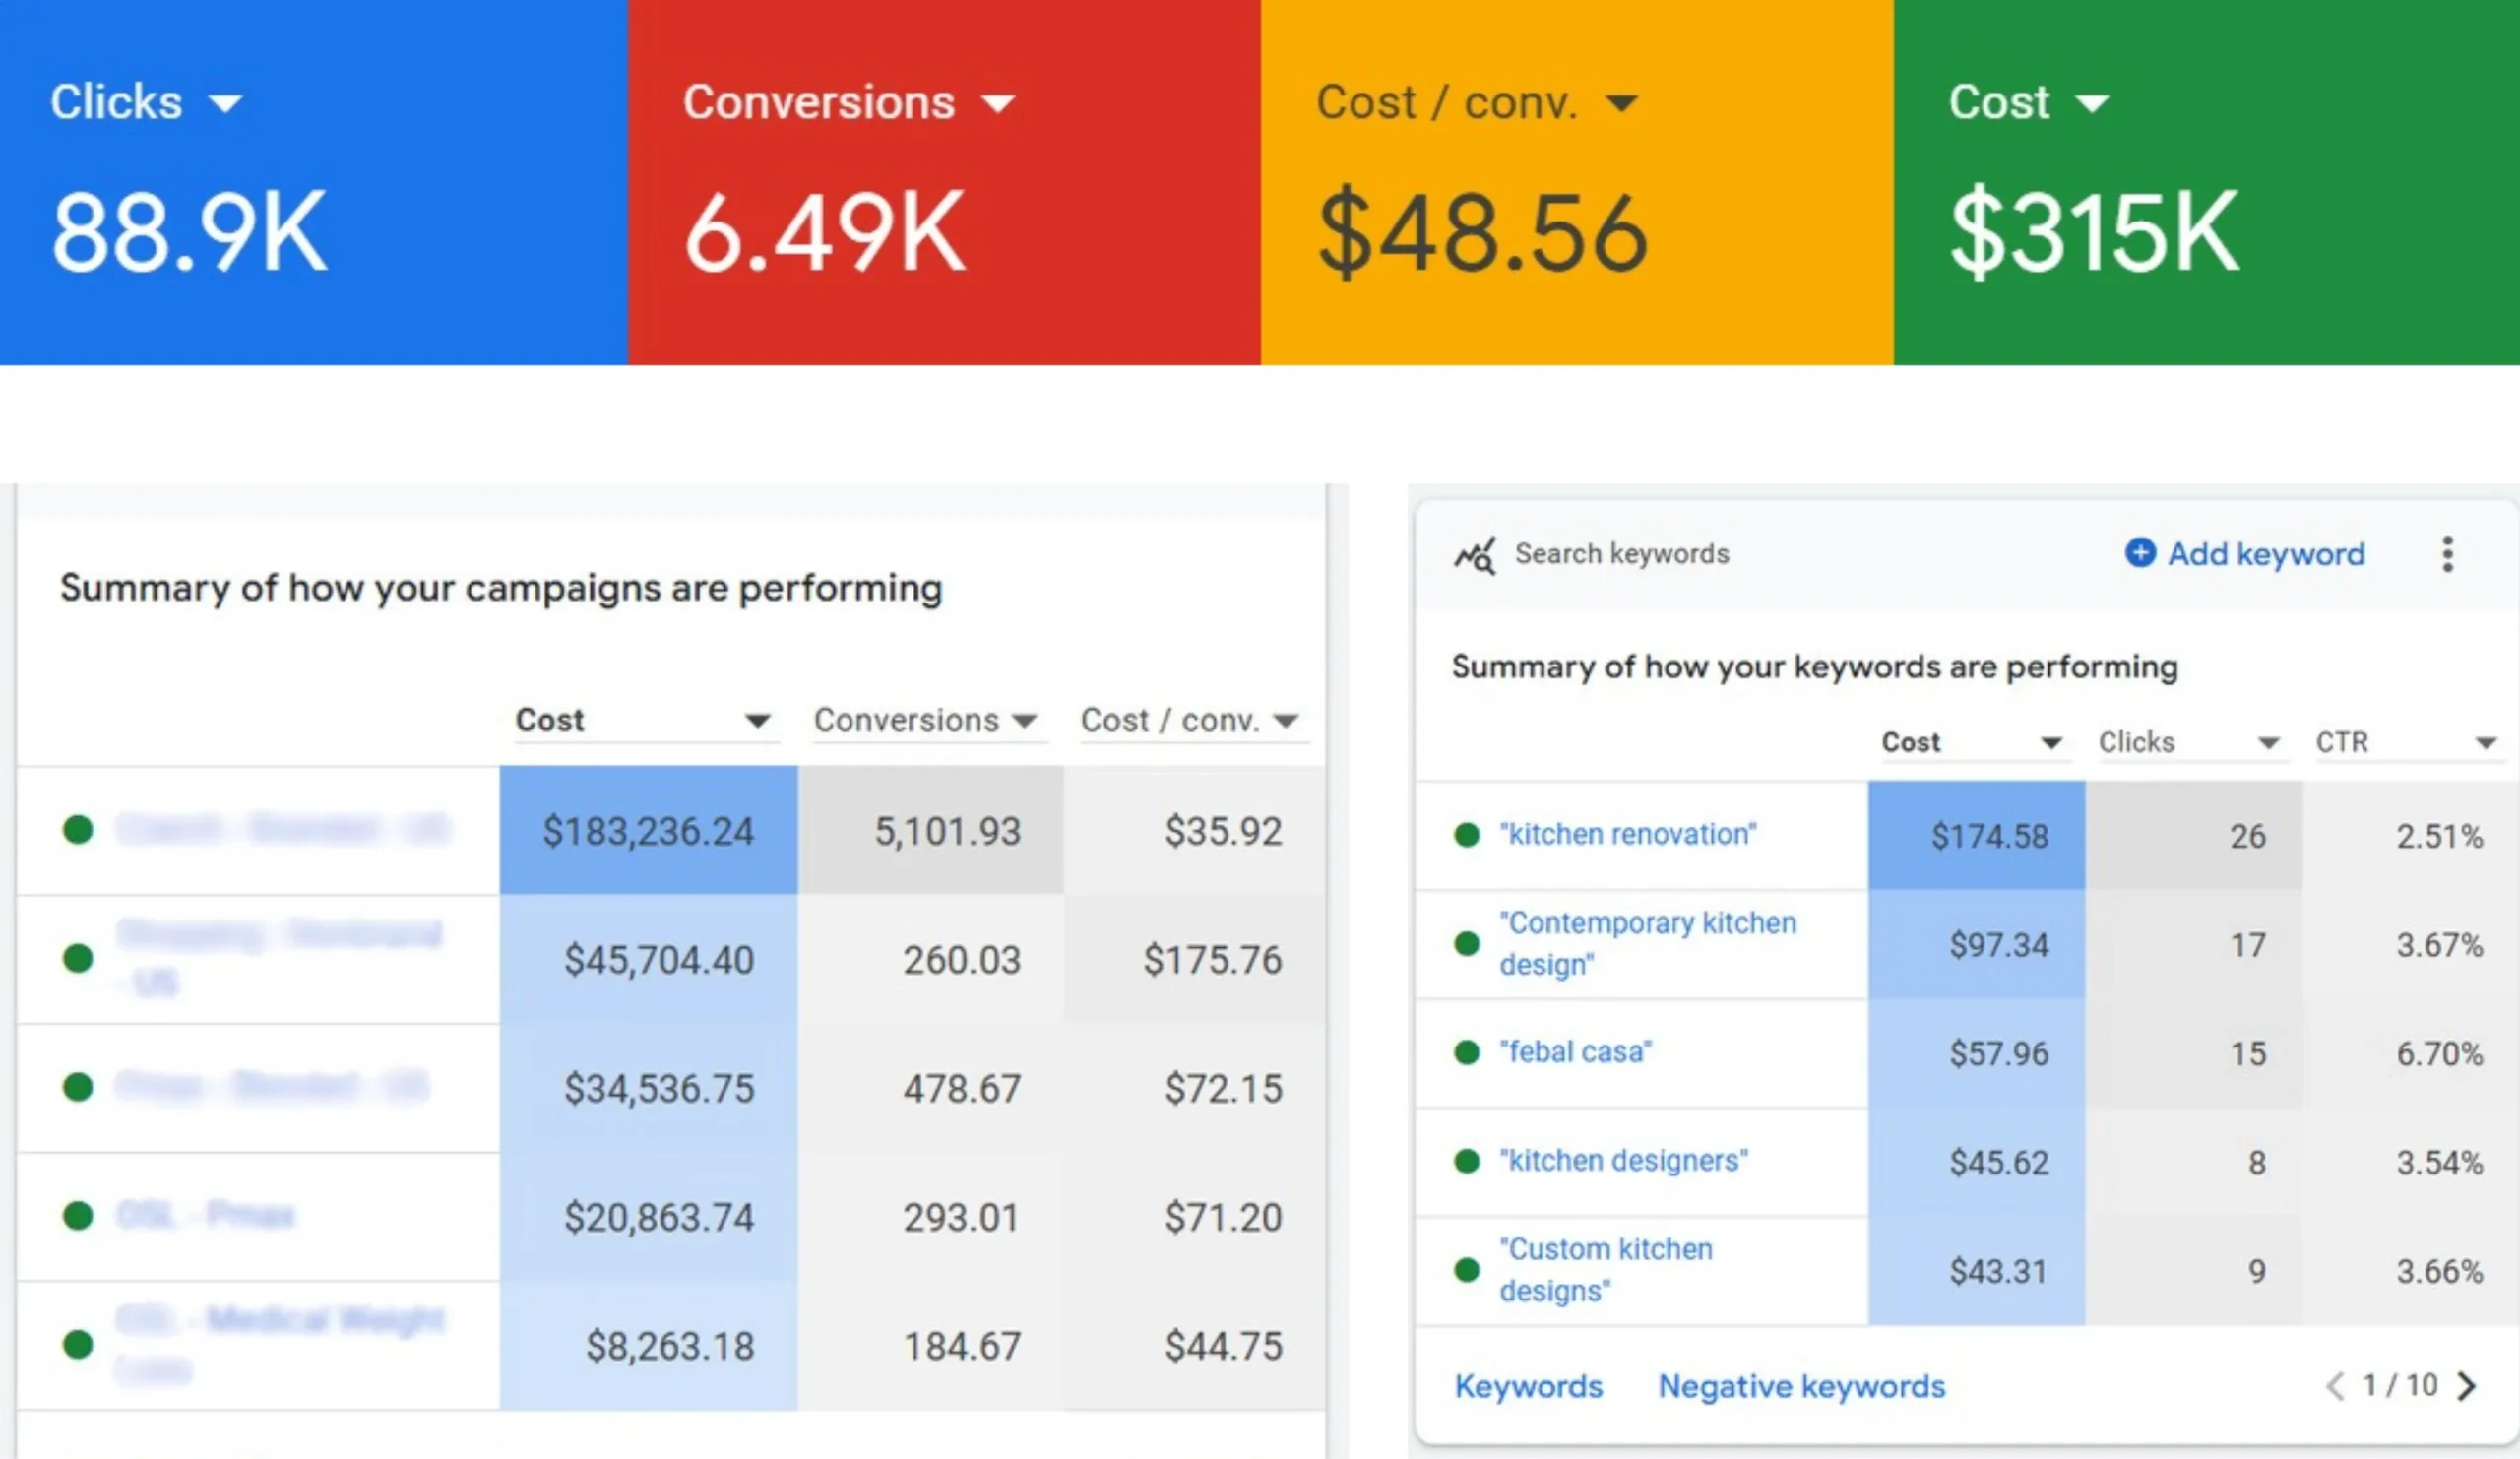This screenshot has width=2520, height=1459.
Task: Click the Search keywords chart icon
Action: coord(1474,555)
